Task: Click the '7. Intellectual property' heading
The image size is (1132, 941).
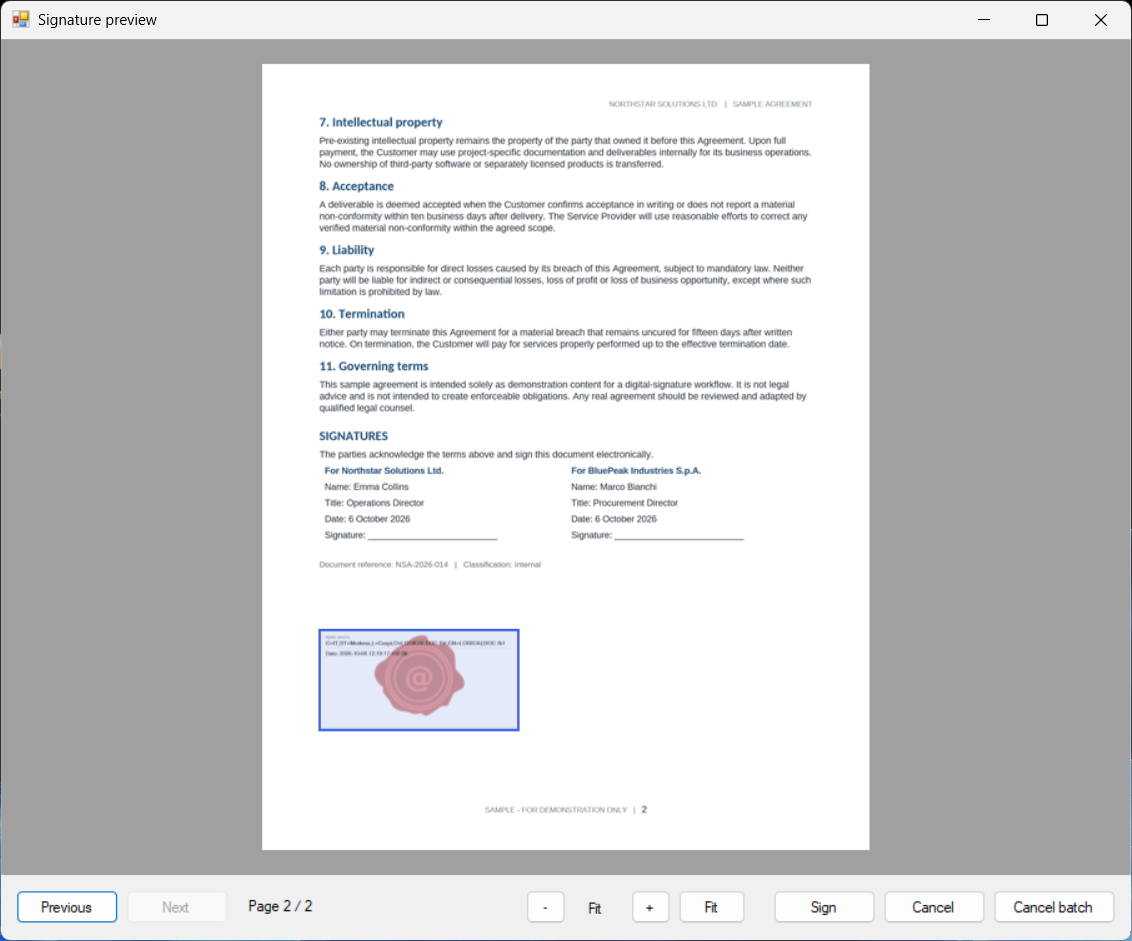Action: point(380,122)
